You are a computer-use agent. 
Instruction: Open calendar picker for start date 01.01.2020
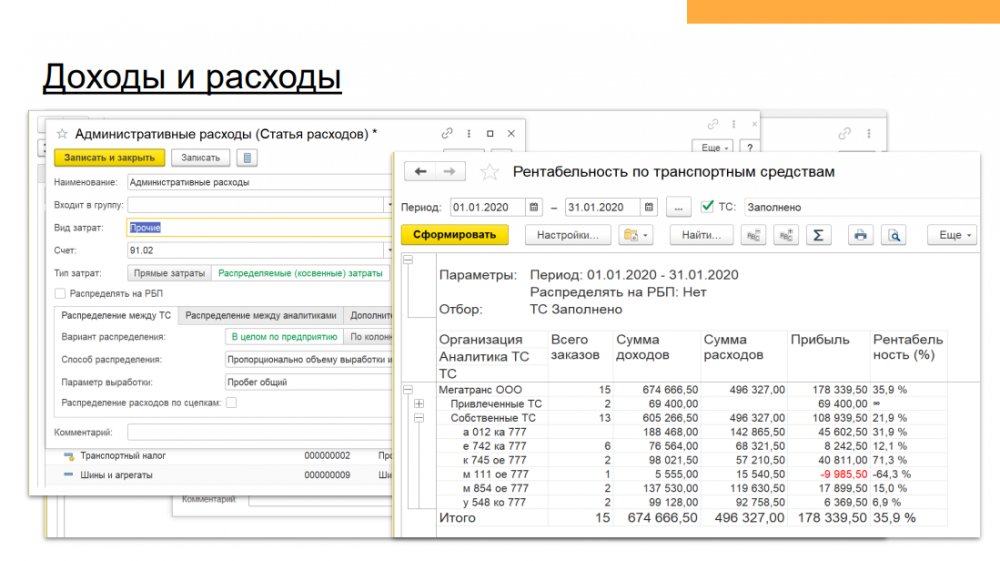click(x=535, y=207)
